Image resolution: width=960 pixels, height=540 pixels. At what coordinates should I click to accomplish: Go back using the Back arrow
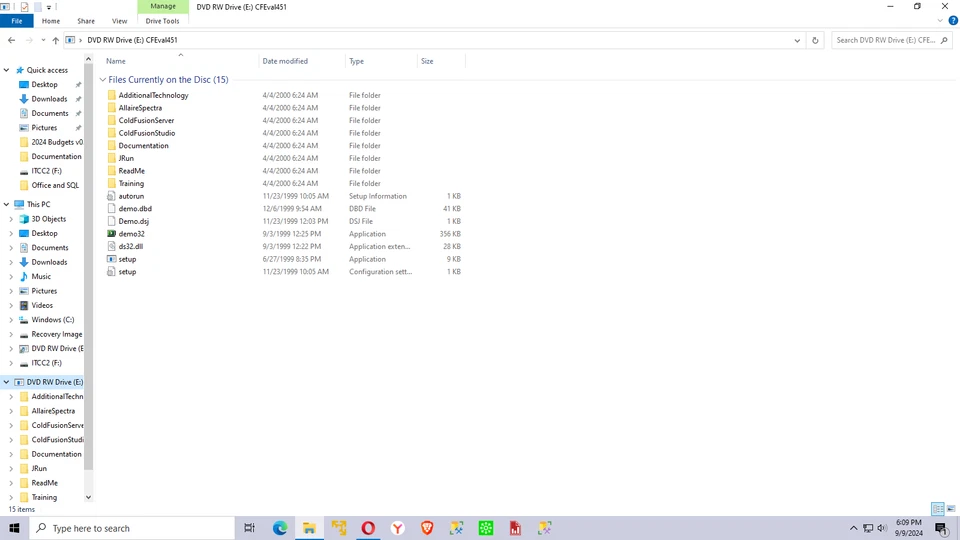point(12,40)
